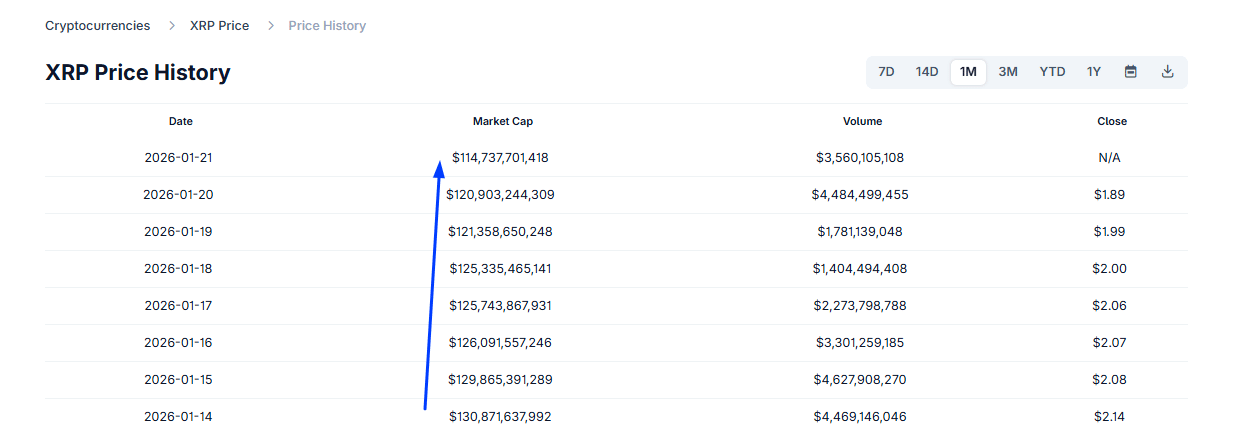1256x433 pixels.
Task: Click market cap $125,335,465,141
Action: [x=500, y=269]
